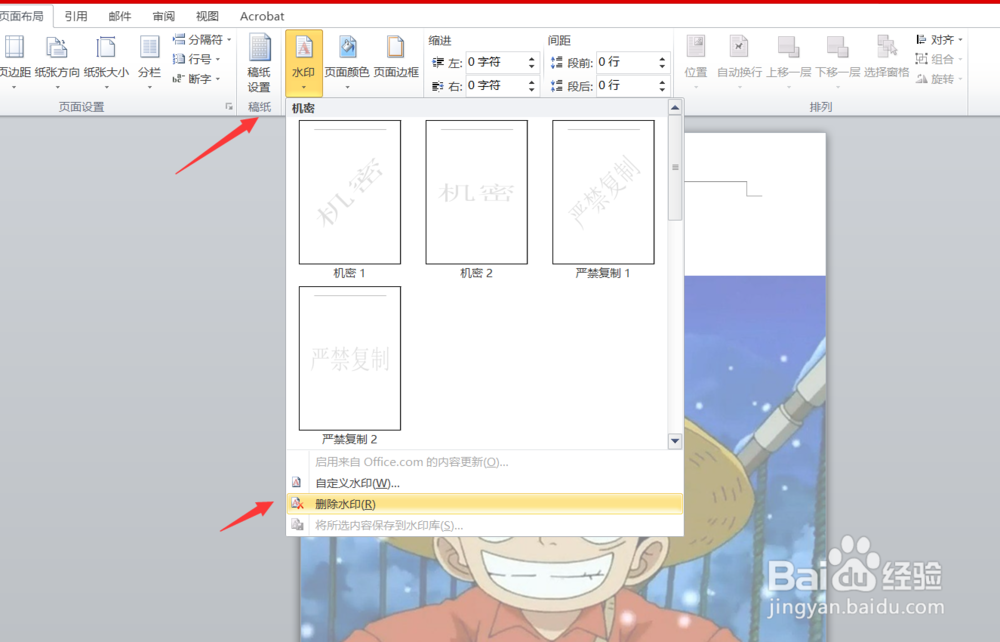Open the 纸张方向 orientation menu

point(57,62)
